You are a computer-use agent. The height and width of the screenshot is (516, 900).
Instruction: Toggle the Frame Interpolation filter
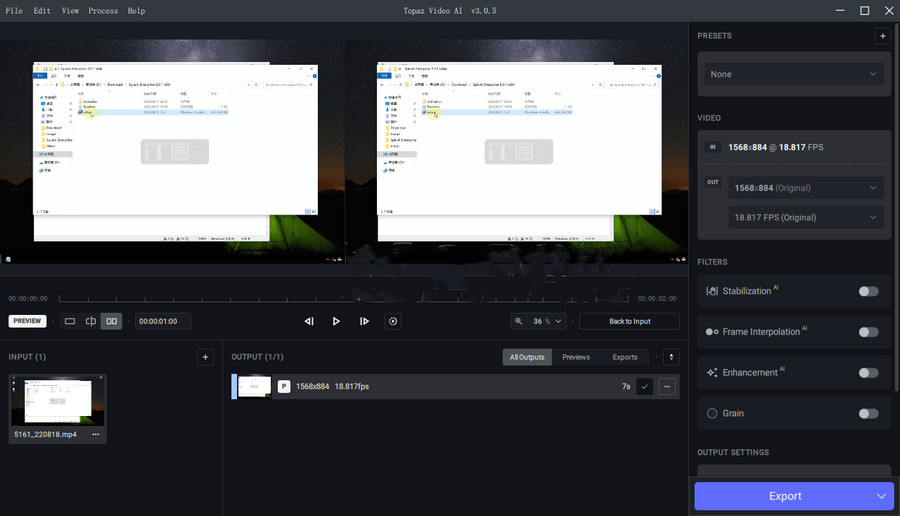click(868, 332)
